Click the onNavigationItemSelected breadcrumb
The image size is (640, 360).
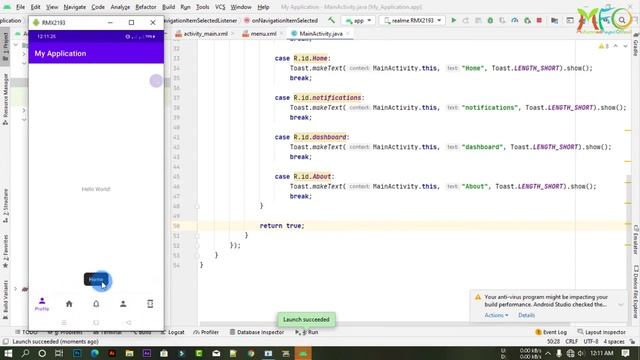(281, 20)
